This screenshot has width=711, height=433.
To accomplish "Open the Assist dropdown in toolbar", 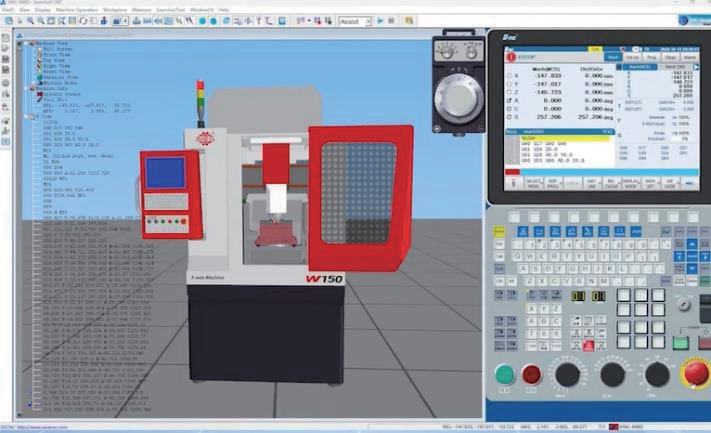I will (x=354, y=20).
